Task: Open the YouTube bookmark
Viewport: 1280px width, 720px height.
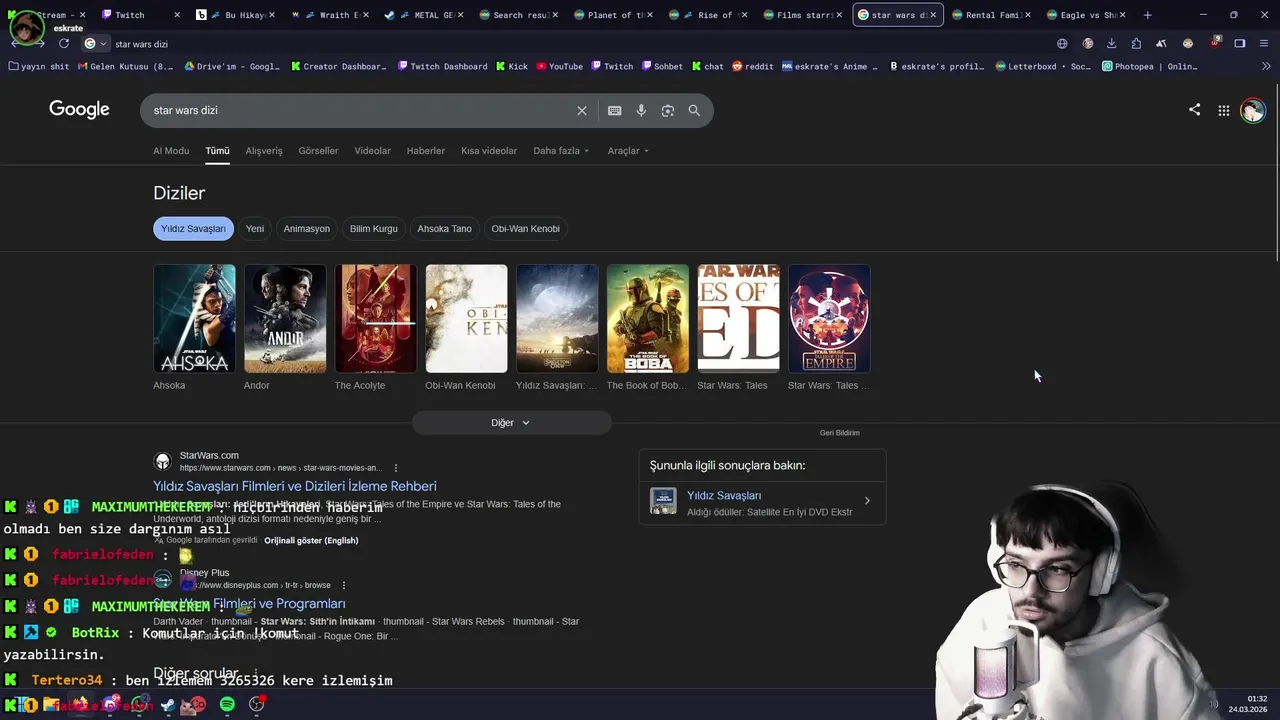Action: click(559, 66)
